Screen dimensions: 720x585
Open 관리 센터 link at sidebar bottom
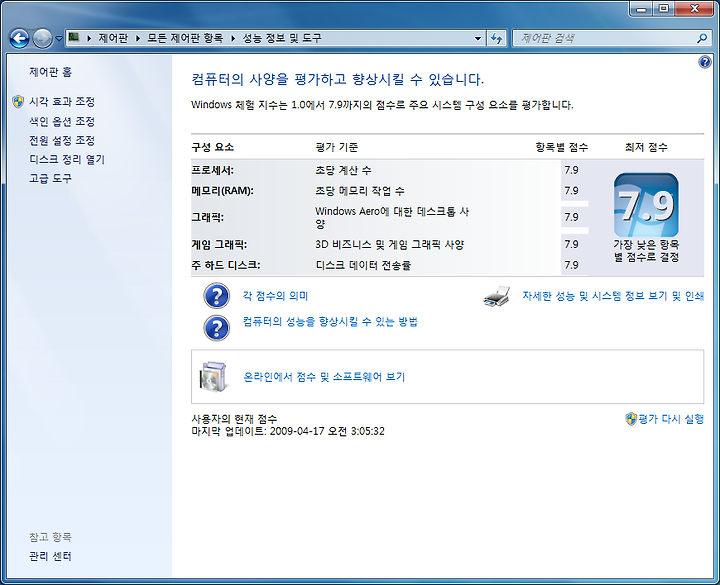point(51,557)
